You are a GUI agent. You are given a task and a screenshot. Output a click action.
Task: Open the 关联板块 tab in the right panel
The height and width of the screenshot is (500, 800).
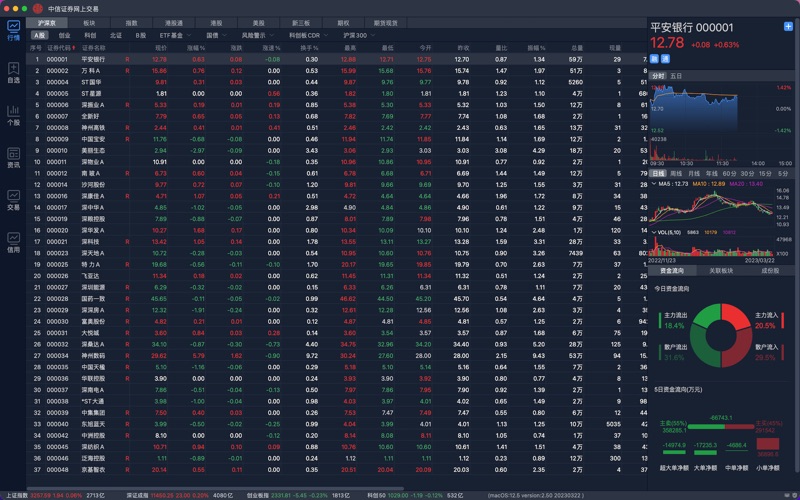point(722,270)
